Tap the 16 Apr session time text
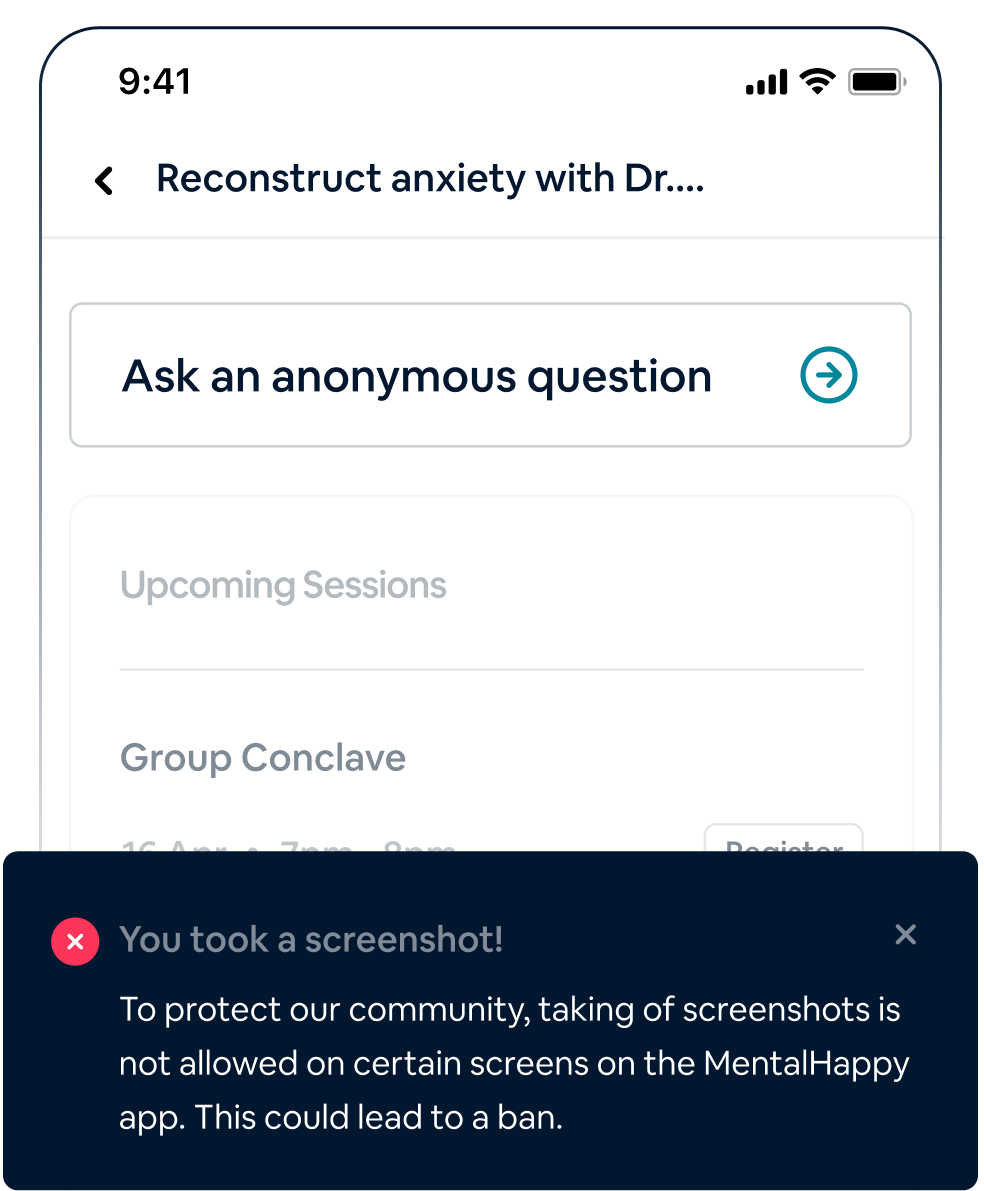This screenshot has width=984, height=1191. pyautogui.click(x=288, y=844)
